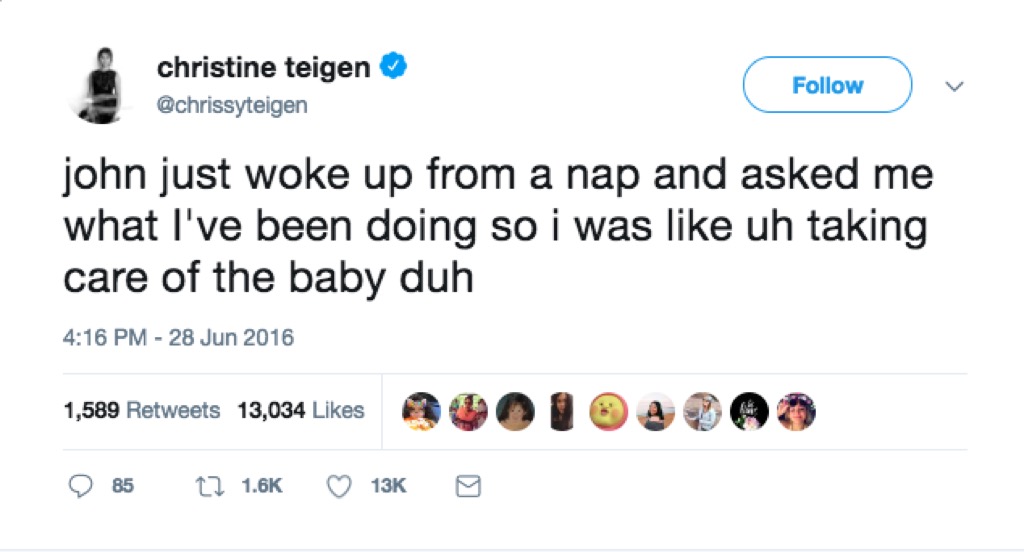Image resolution: width=1024 pixels, height=552 pixels.
Task: Open the christine teigen display name link
Action: pyautogui.click(x=264, y=68)
